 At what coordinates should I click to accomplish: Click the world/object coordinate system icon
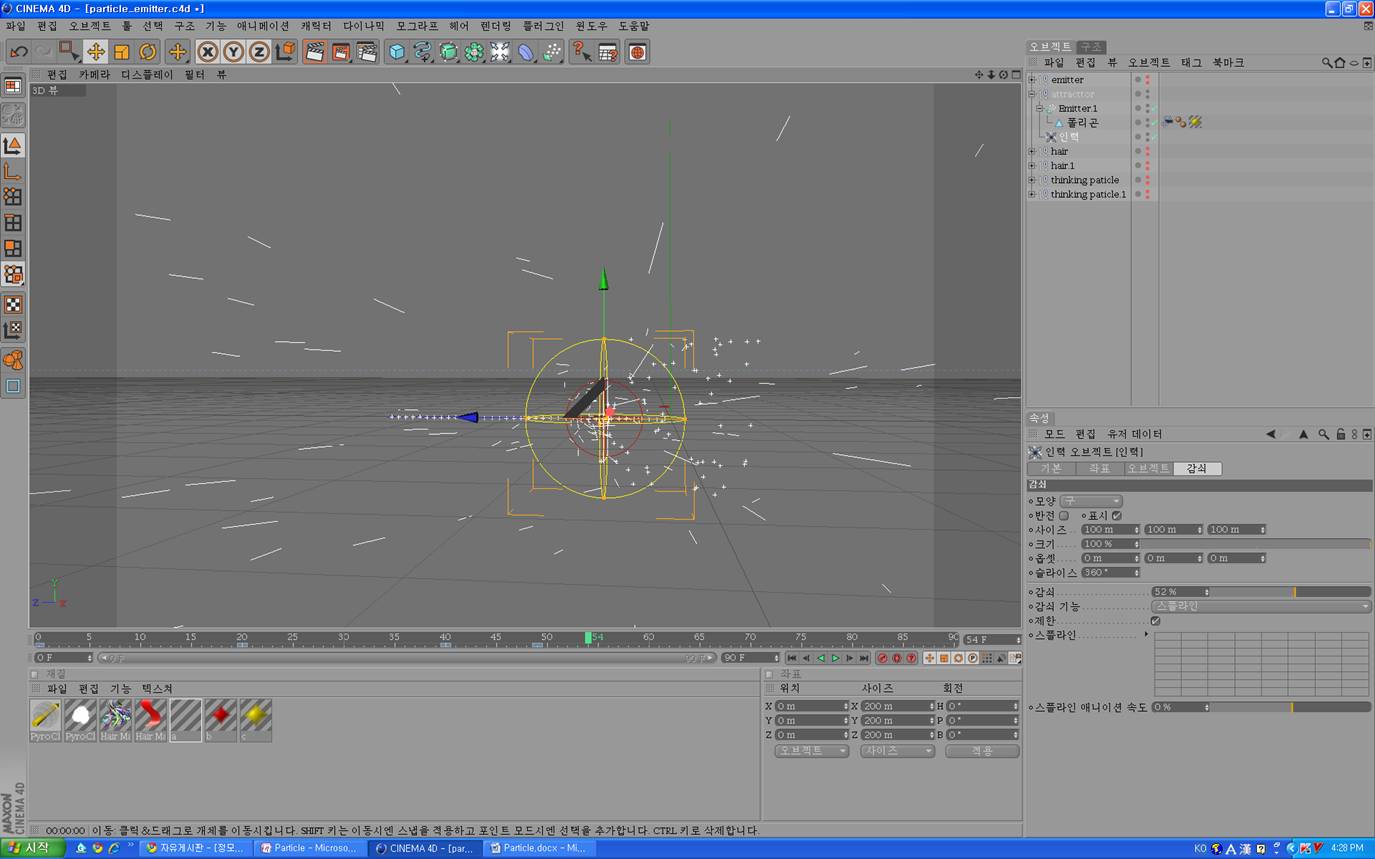point(285,51)
